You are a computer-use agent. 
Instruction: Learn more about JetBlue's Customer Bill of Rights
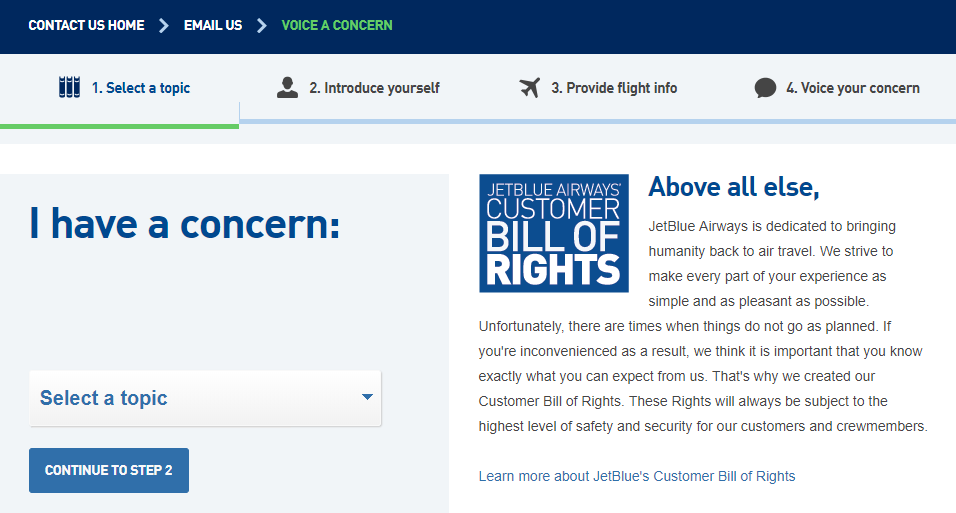pyautogui.click(x=637, y=476)
